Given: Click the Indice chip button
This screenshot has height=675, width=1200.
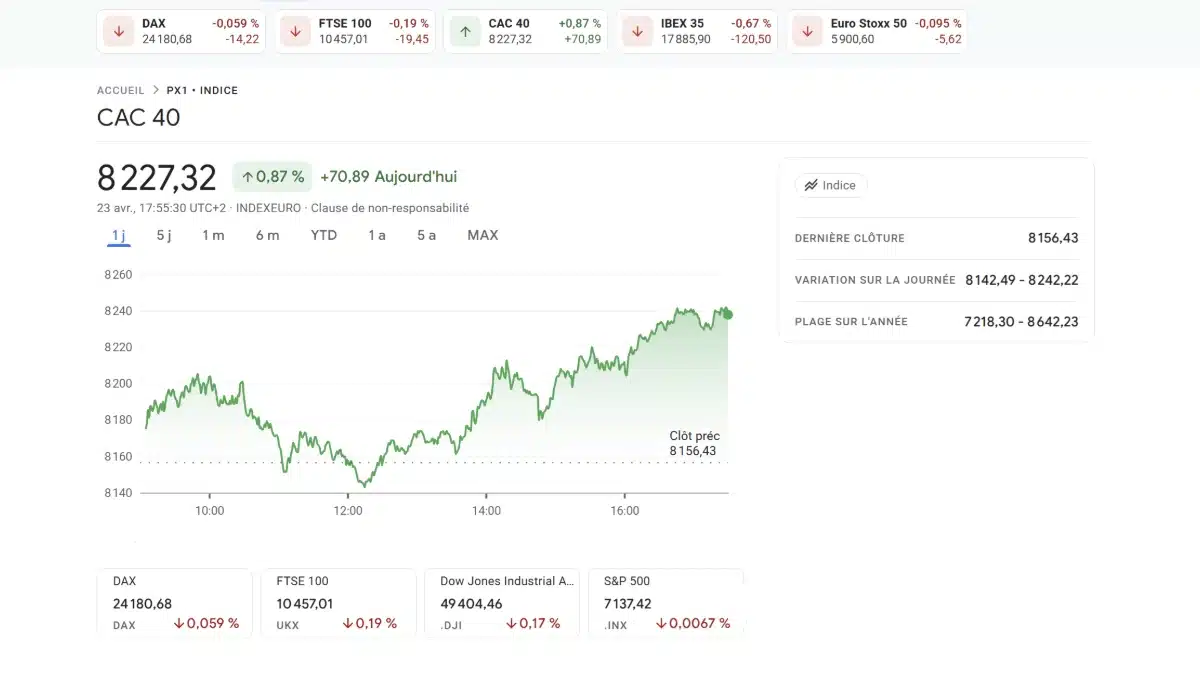Looking at the screenshot, I should point(831,185).
